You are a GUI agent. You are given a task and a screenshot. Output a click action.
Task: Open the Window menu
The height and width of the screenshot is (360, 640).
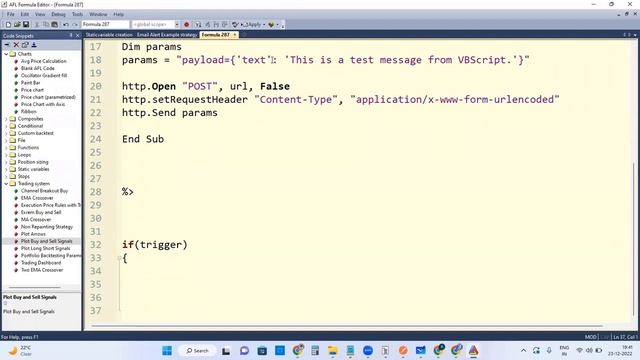pyautogui.click(x=98, y=14)
